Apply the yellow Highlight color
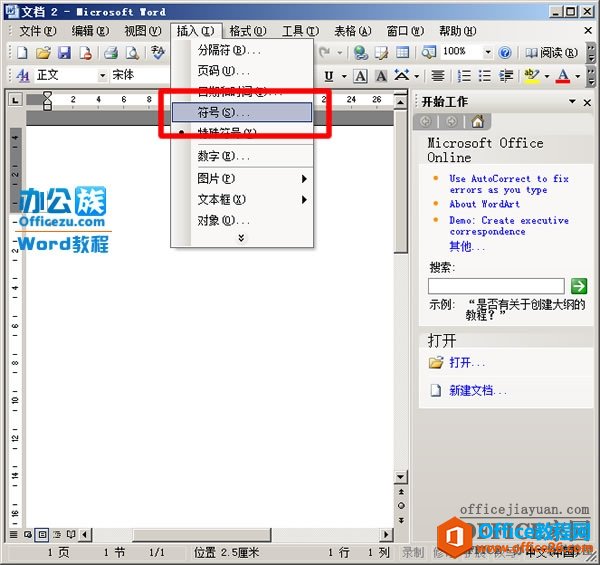The height and width of the screenshot is (565, 600). pyautogui.click(x=532, y=76)
